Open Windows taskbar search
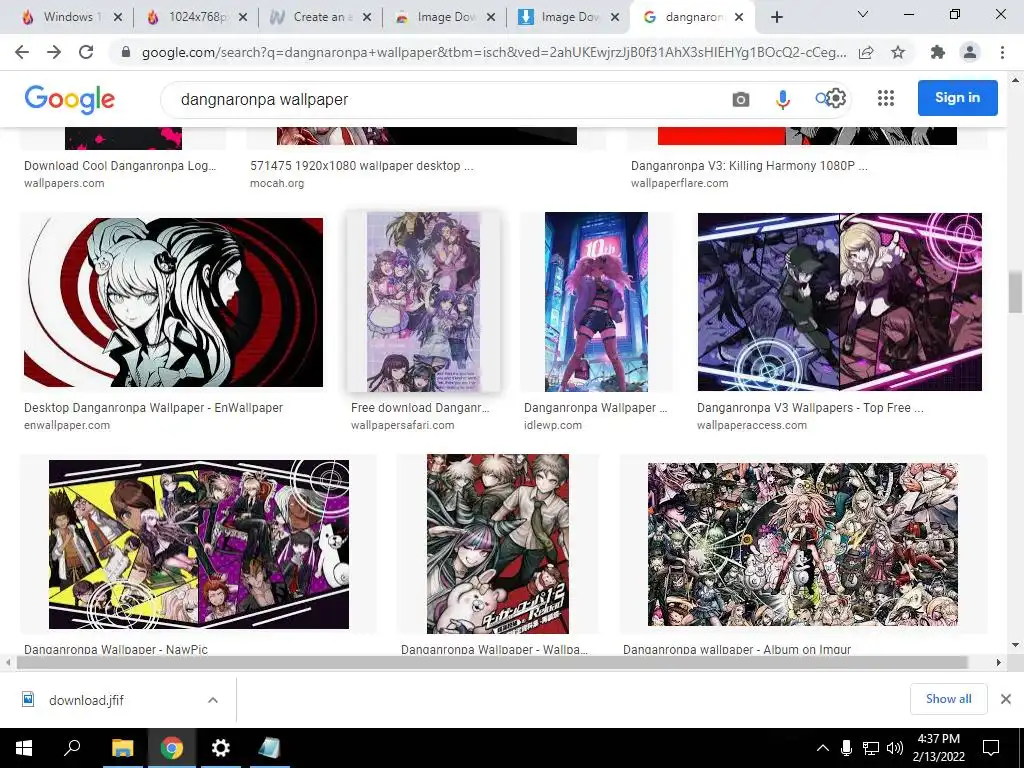Screen dimensions: 1024x768 pos(72,748)
